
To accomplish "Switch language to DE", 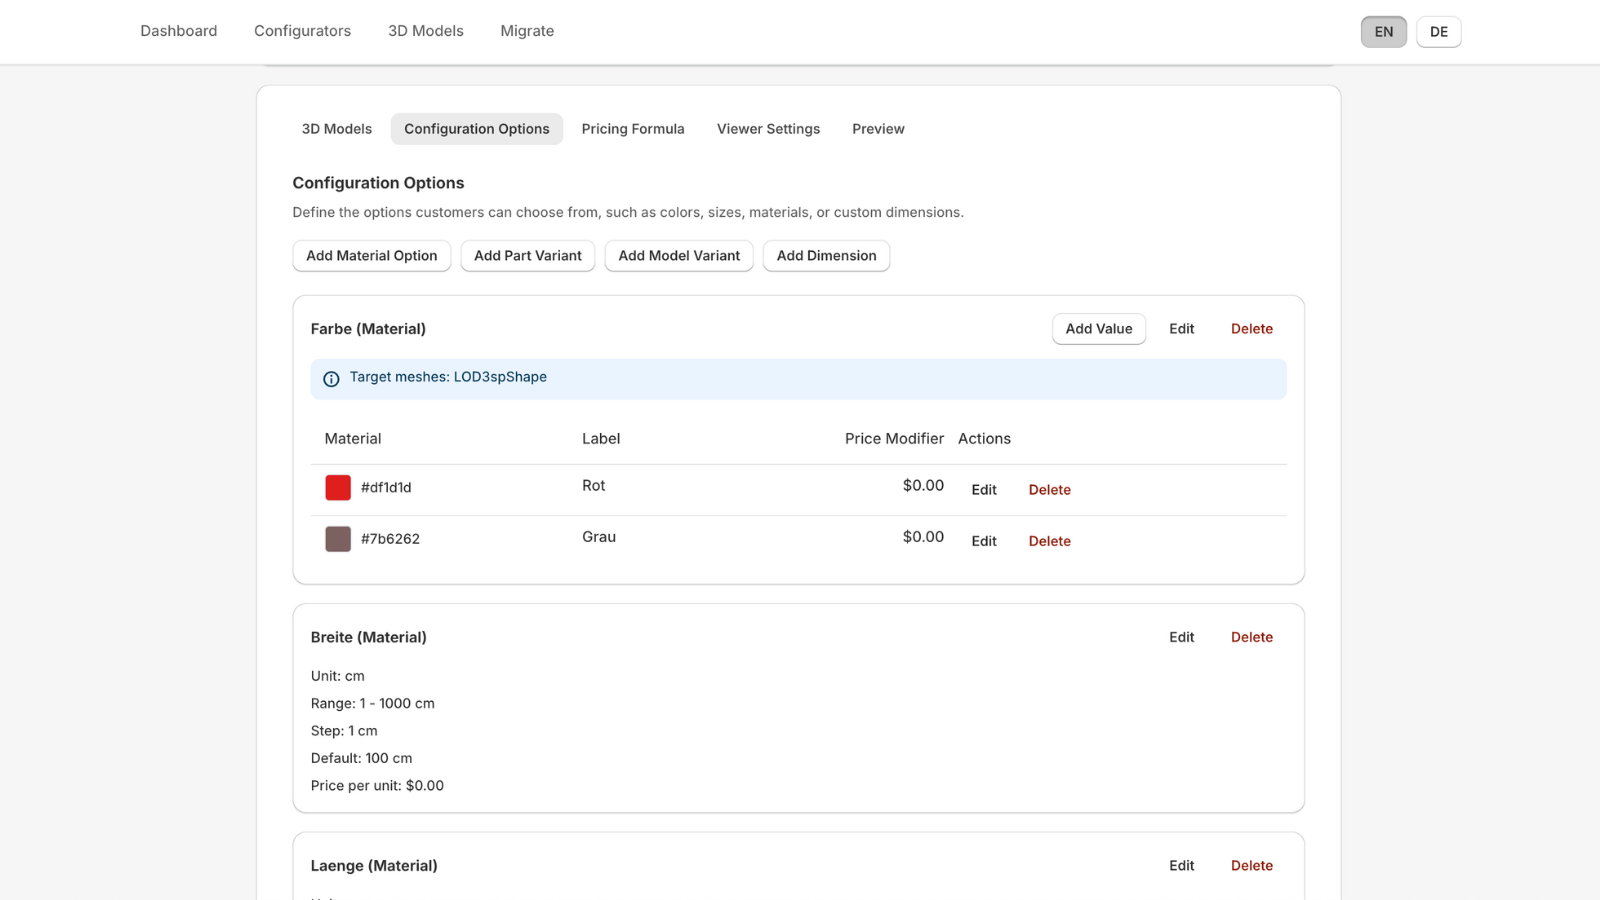I will click(x=1438, y=31).
